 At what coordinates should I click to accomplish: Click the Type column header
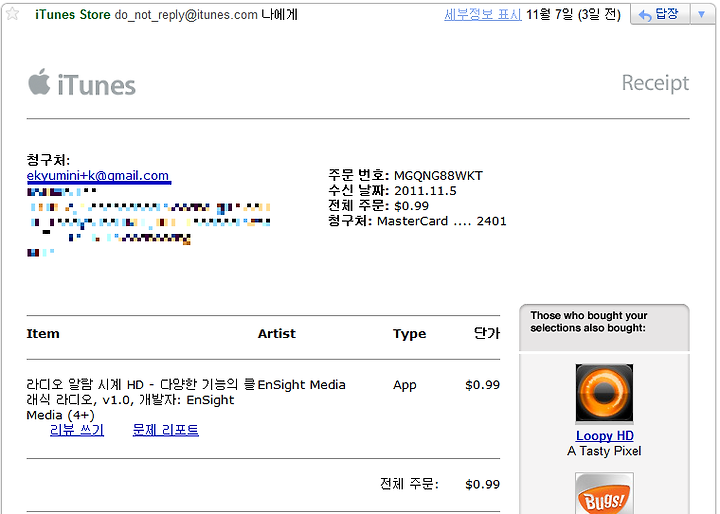tap(409, 334)
